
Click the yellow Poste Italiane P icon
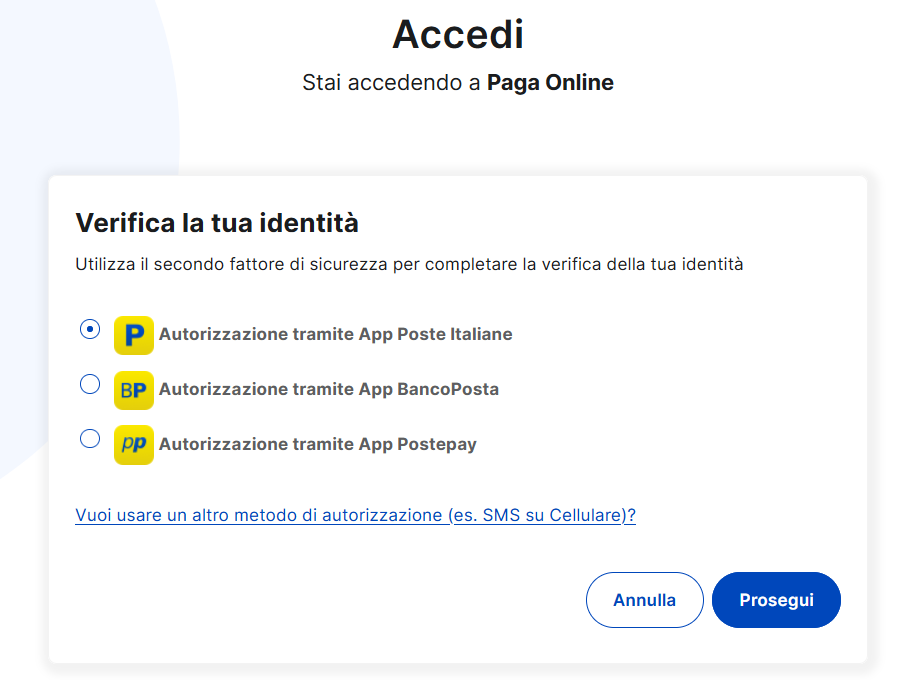click(x=134, y=335)
